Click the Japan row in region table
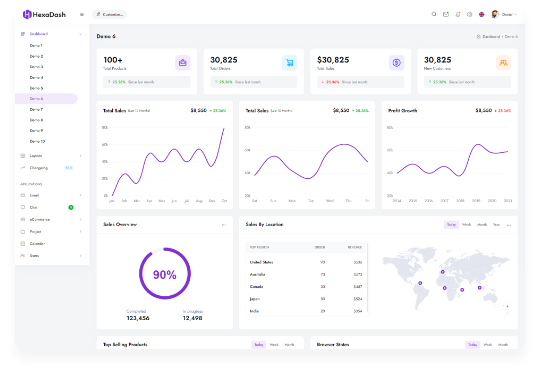 306,299
